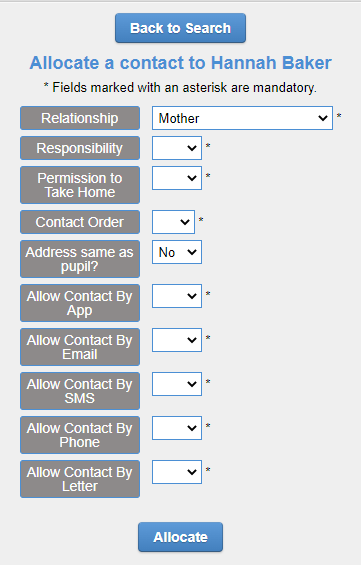The width and height of the screenshot is (361, 565).
Task: Click the Allow Contact By Letter label
Action: tap(80, 479)
